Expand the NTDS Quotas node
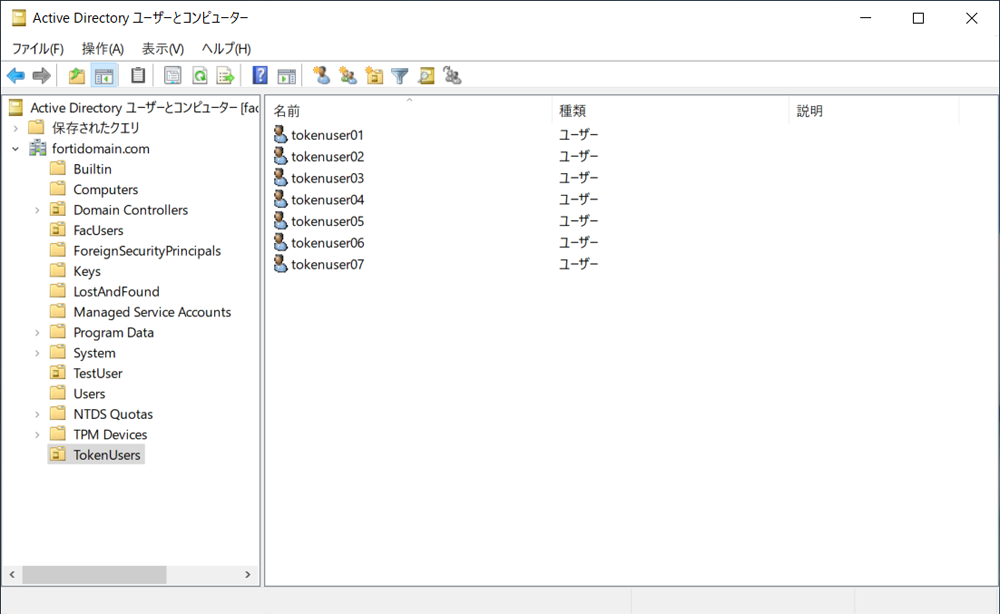Screen dimensions: 1000x614 point(37,414)
